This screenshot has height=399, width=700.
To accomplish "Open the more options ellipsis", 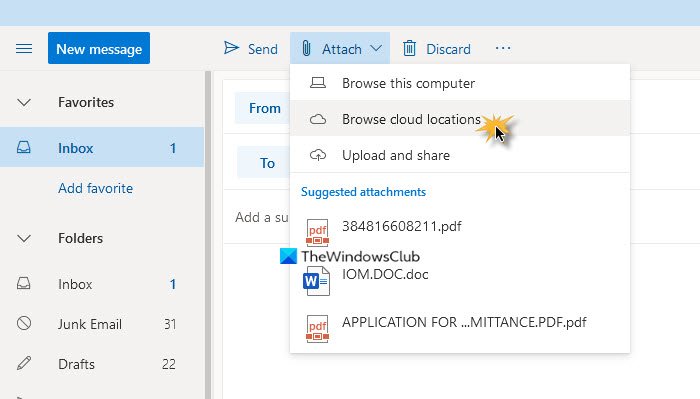I will (503, 48).
